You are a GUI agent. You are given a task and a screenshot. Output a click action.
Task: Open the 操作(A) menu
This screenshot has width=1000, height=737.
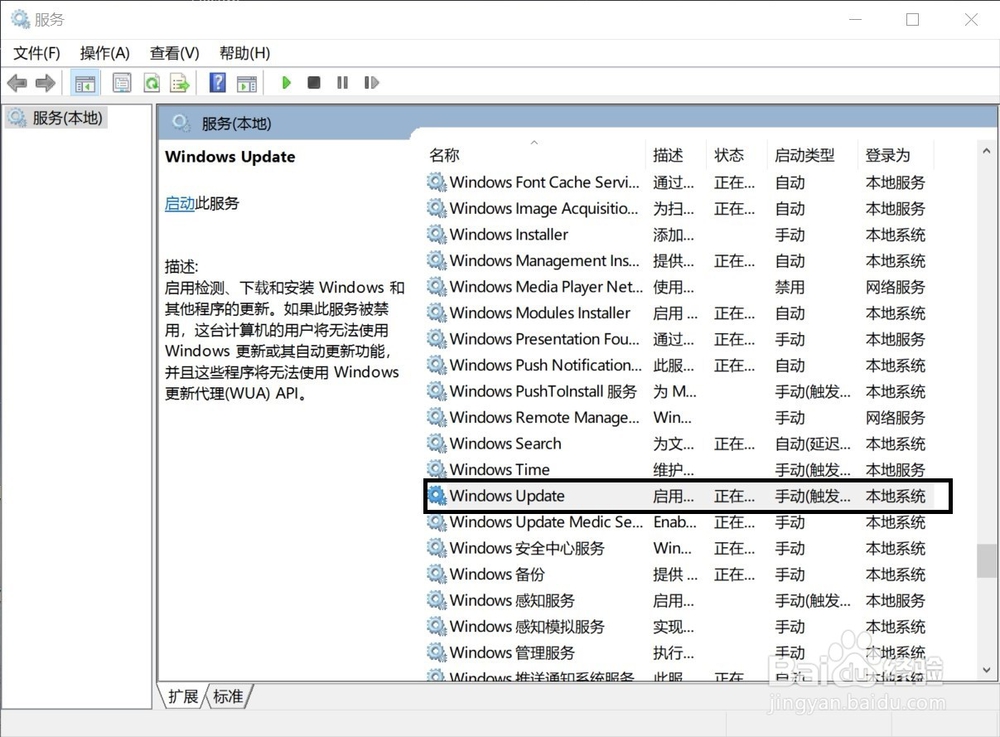point(105,53)
